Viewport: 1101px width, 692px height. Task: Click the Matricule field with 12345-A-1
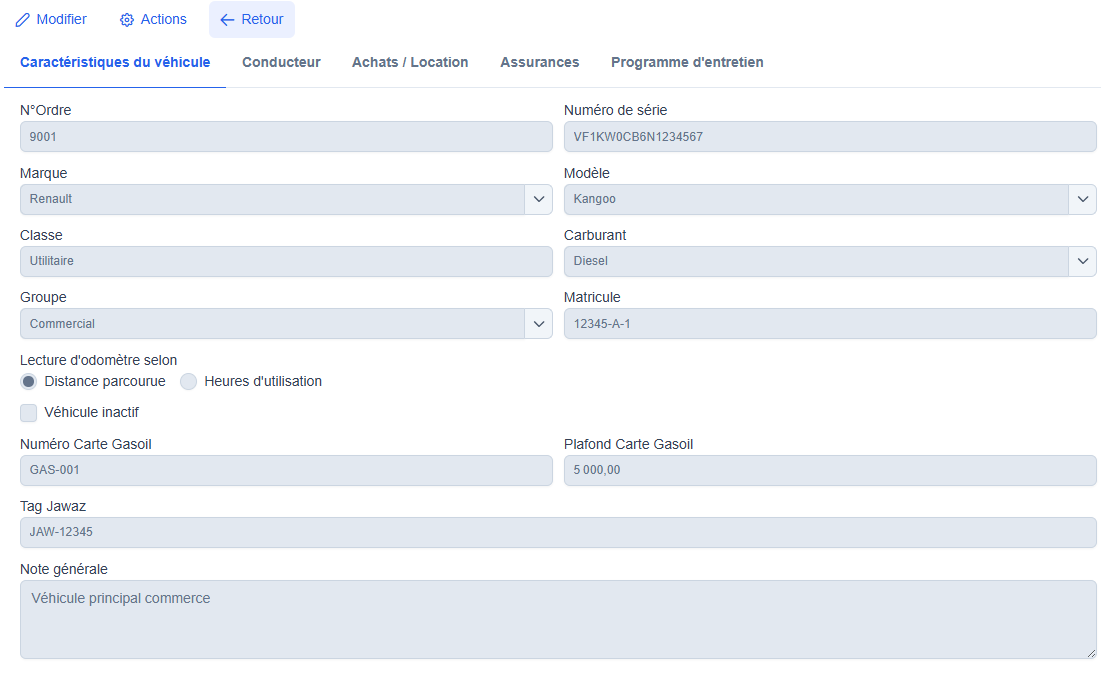[x=830, y=323]
